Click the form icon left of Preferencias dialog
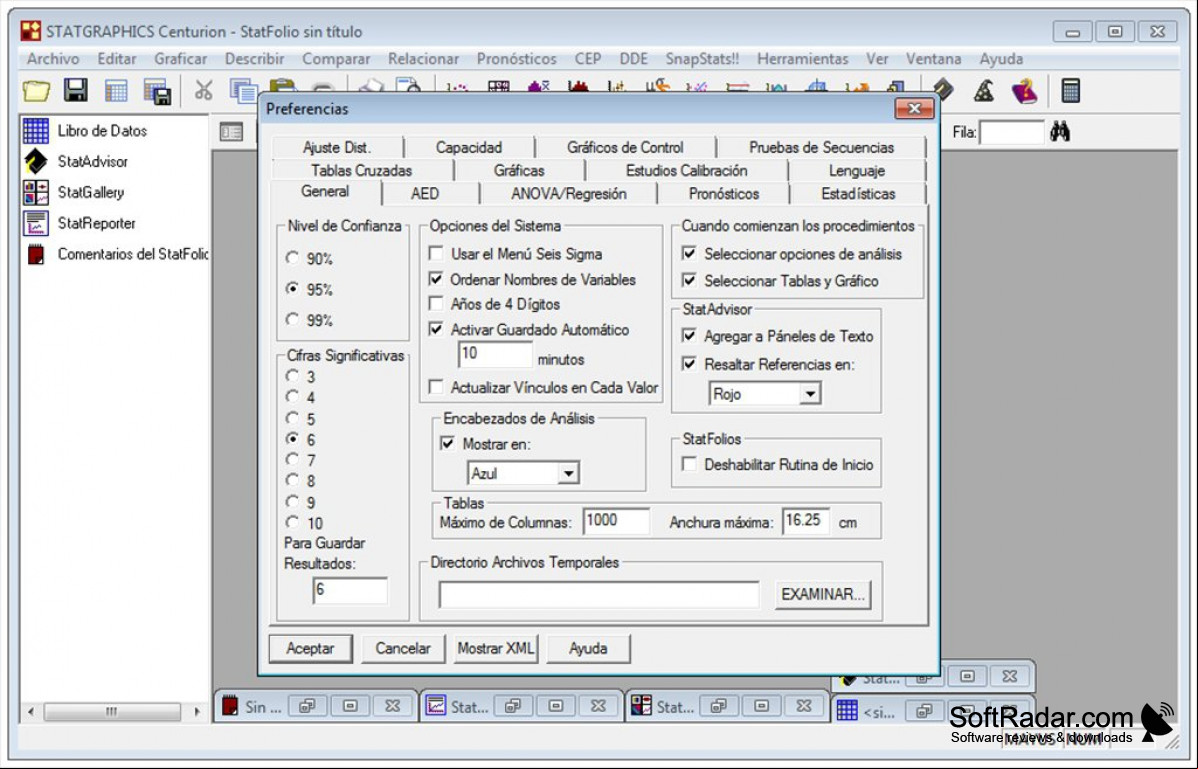The height and width of the screenshot is (769, 1198). pyautogui.click(x=232, y=132)
